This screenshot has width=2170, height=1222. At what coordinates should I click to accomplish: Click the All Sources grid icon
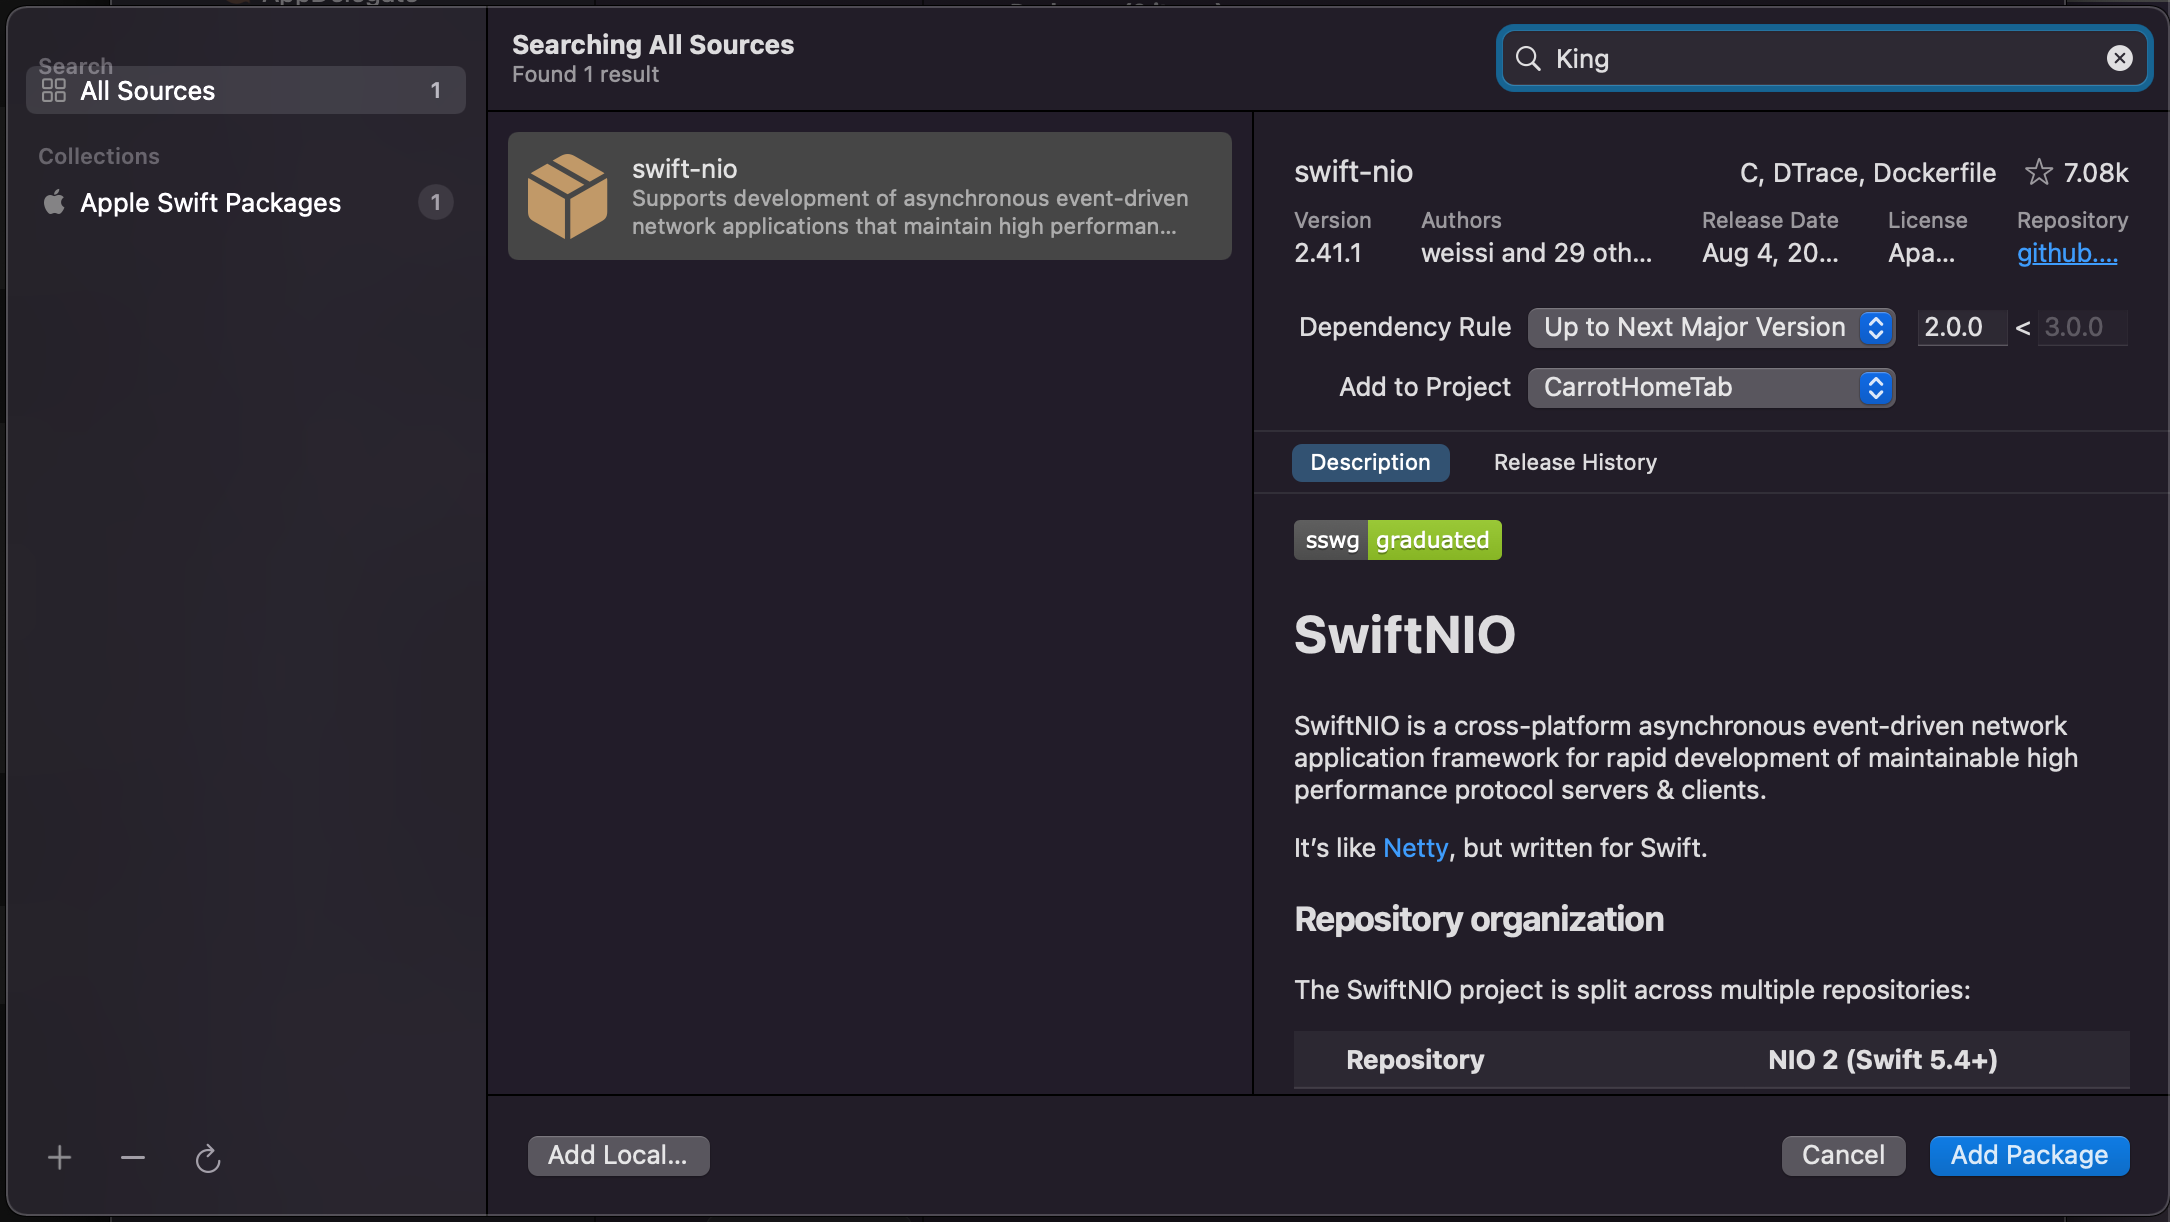[x=54, y=90]
